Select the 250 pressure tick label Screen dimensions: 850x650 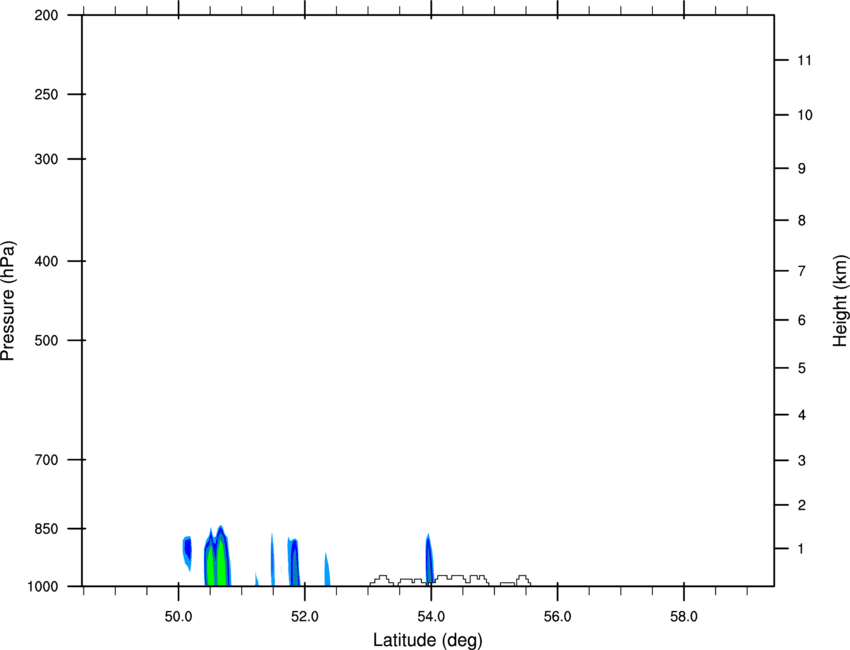point(46,94)
